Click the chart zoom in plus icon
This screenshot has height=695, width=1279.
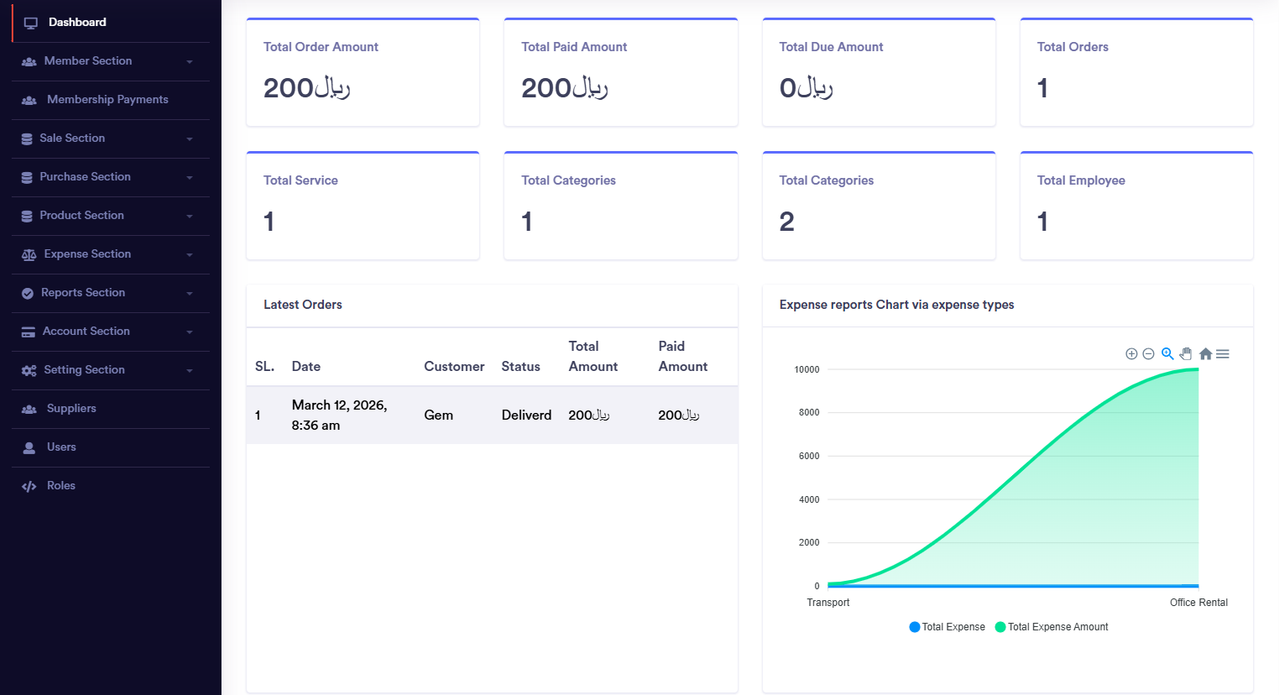click(1131, 354)
